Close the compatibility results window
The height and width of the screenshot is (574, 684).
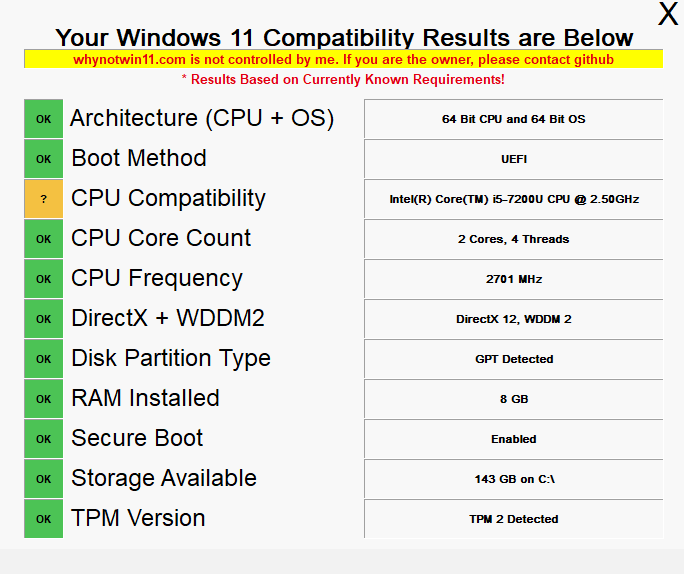[668, 14]
